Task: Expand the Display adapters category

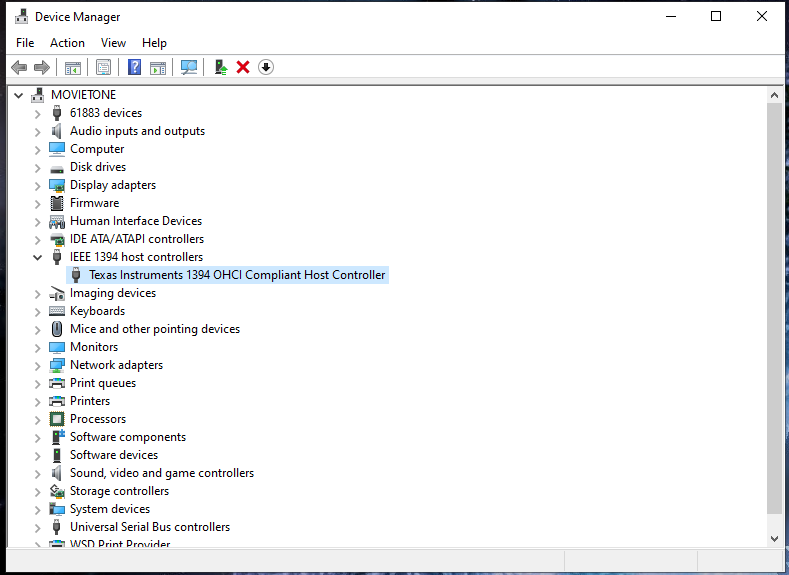Action: [38, 185]
